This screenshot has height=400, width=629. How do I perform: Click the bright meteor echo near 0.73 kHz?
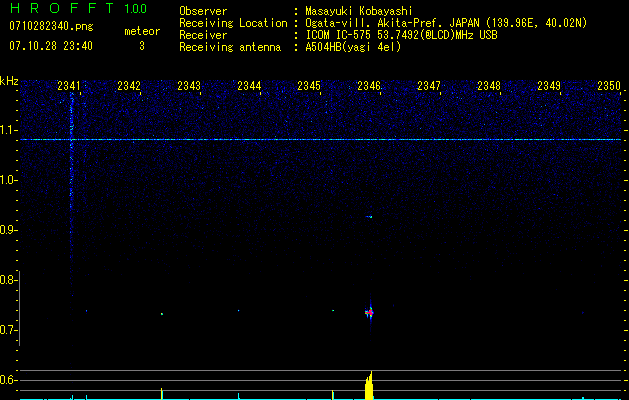[369, 313]
